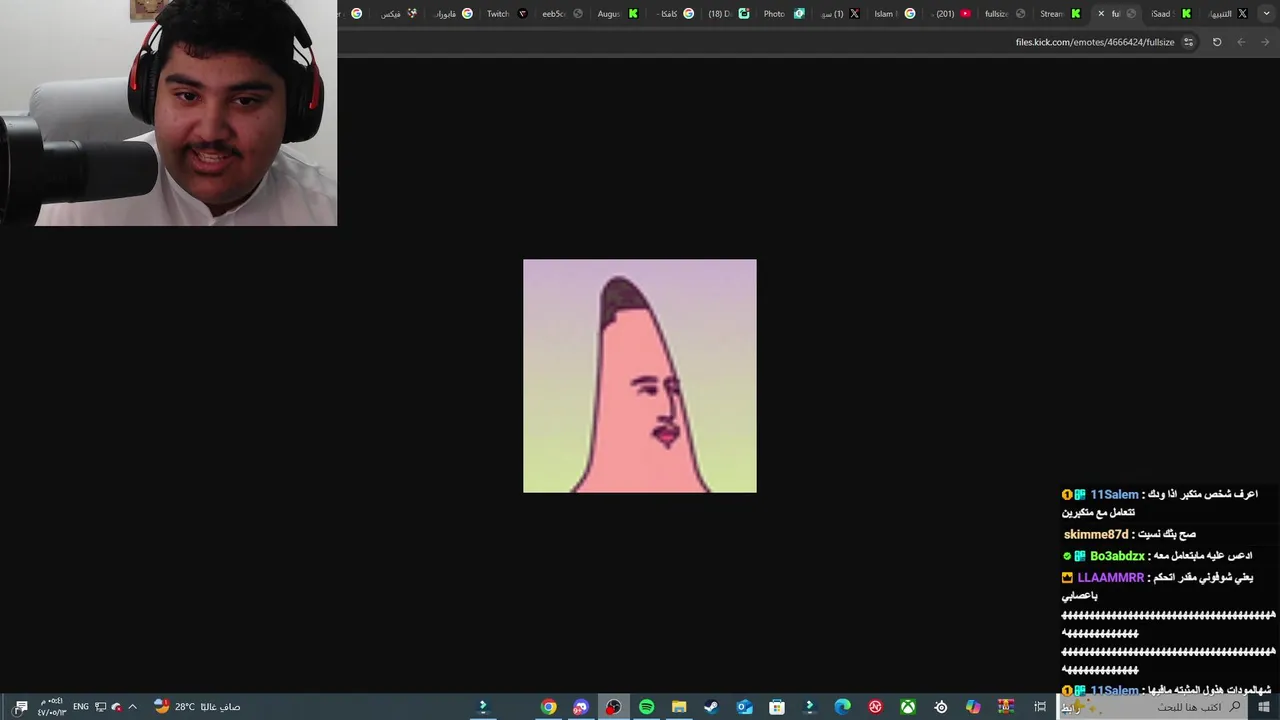This screenshot has height=720, width=1280.
Task: Expand the browser tab search dropdown
Action: pos(1266,13)
